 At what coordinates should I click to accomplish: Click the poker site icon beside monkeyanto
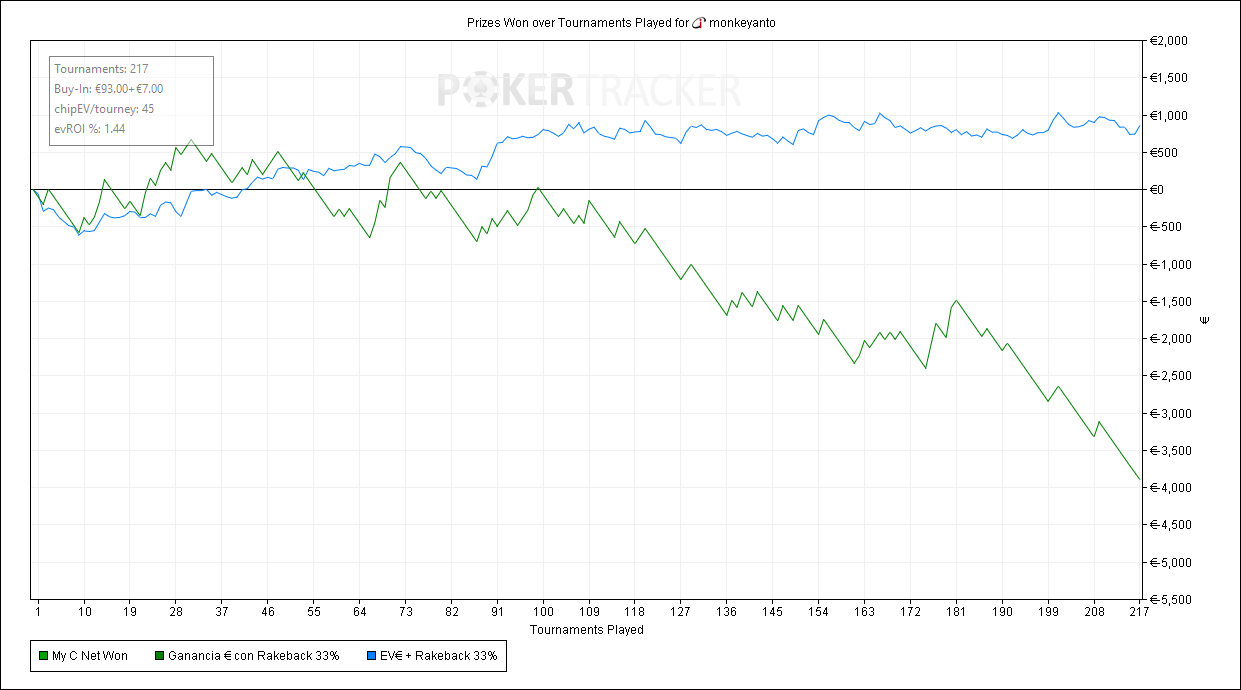[699, 23]
